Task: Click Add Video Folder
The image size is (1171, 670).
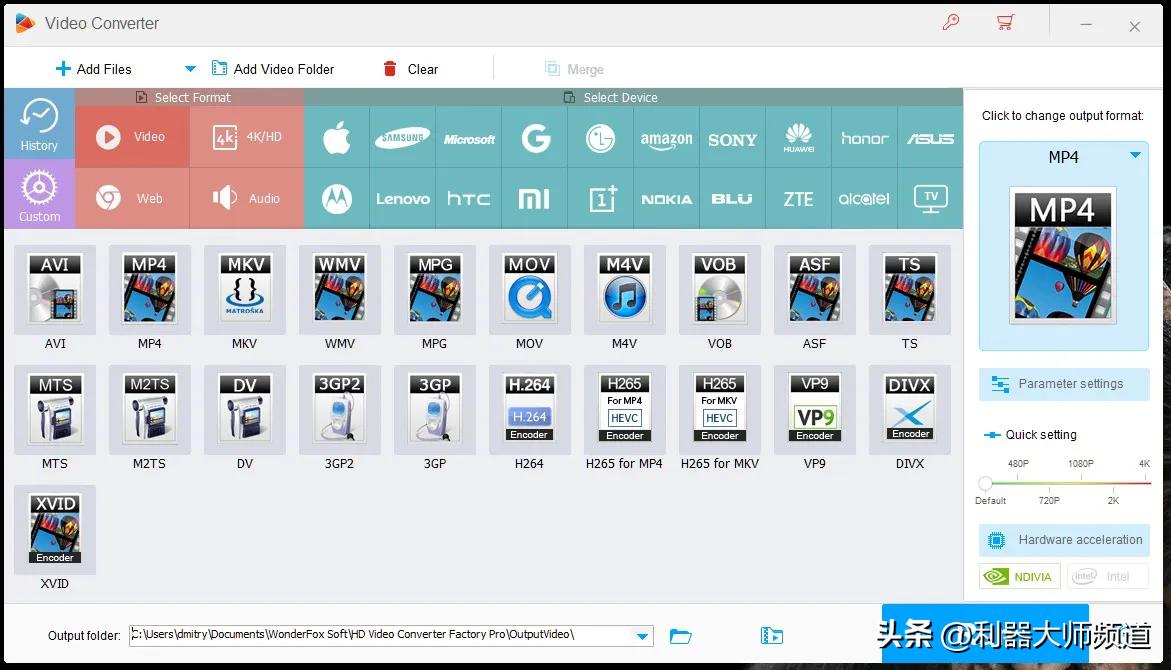Action: 273,69
